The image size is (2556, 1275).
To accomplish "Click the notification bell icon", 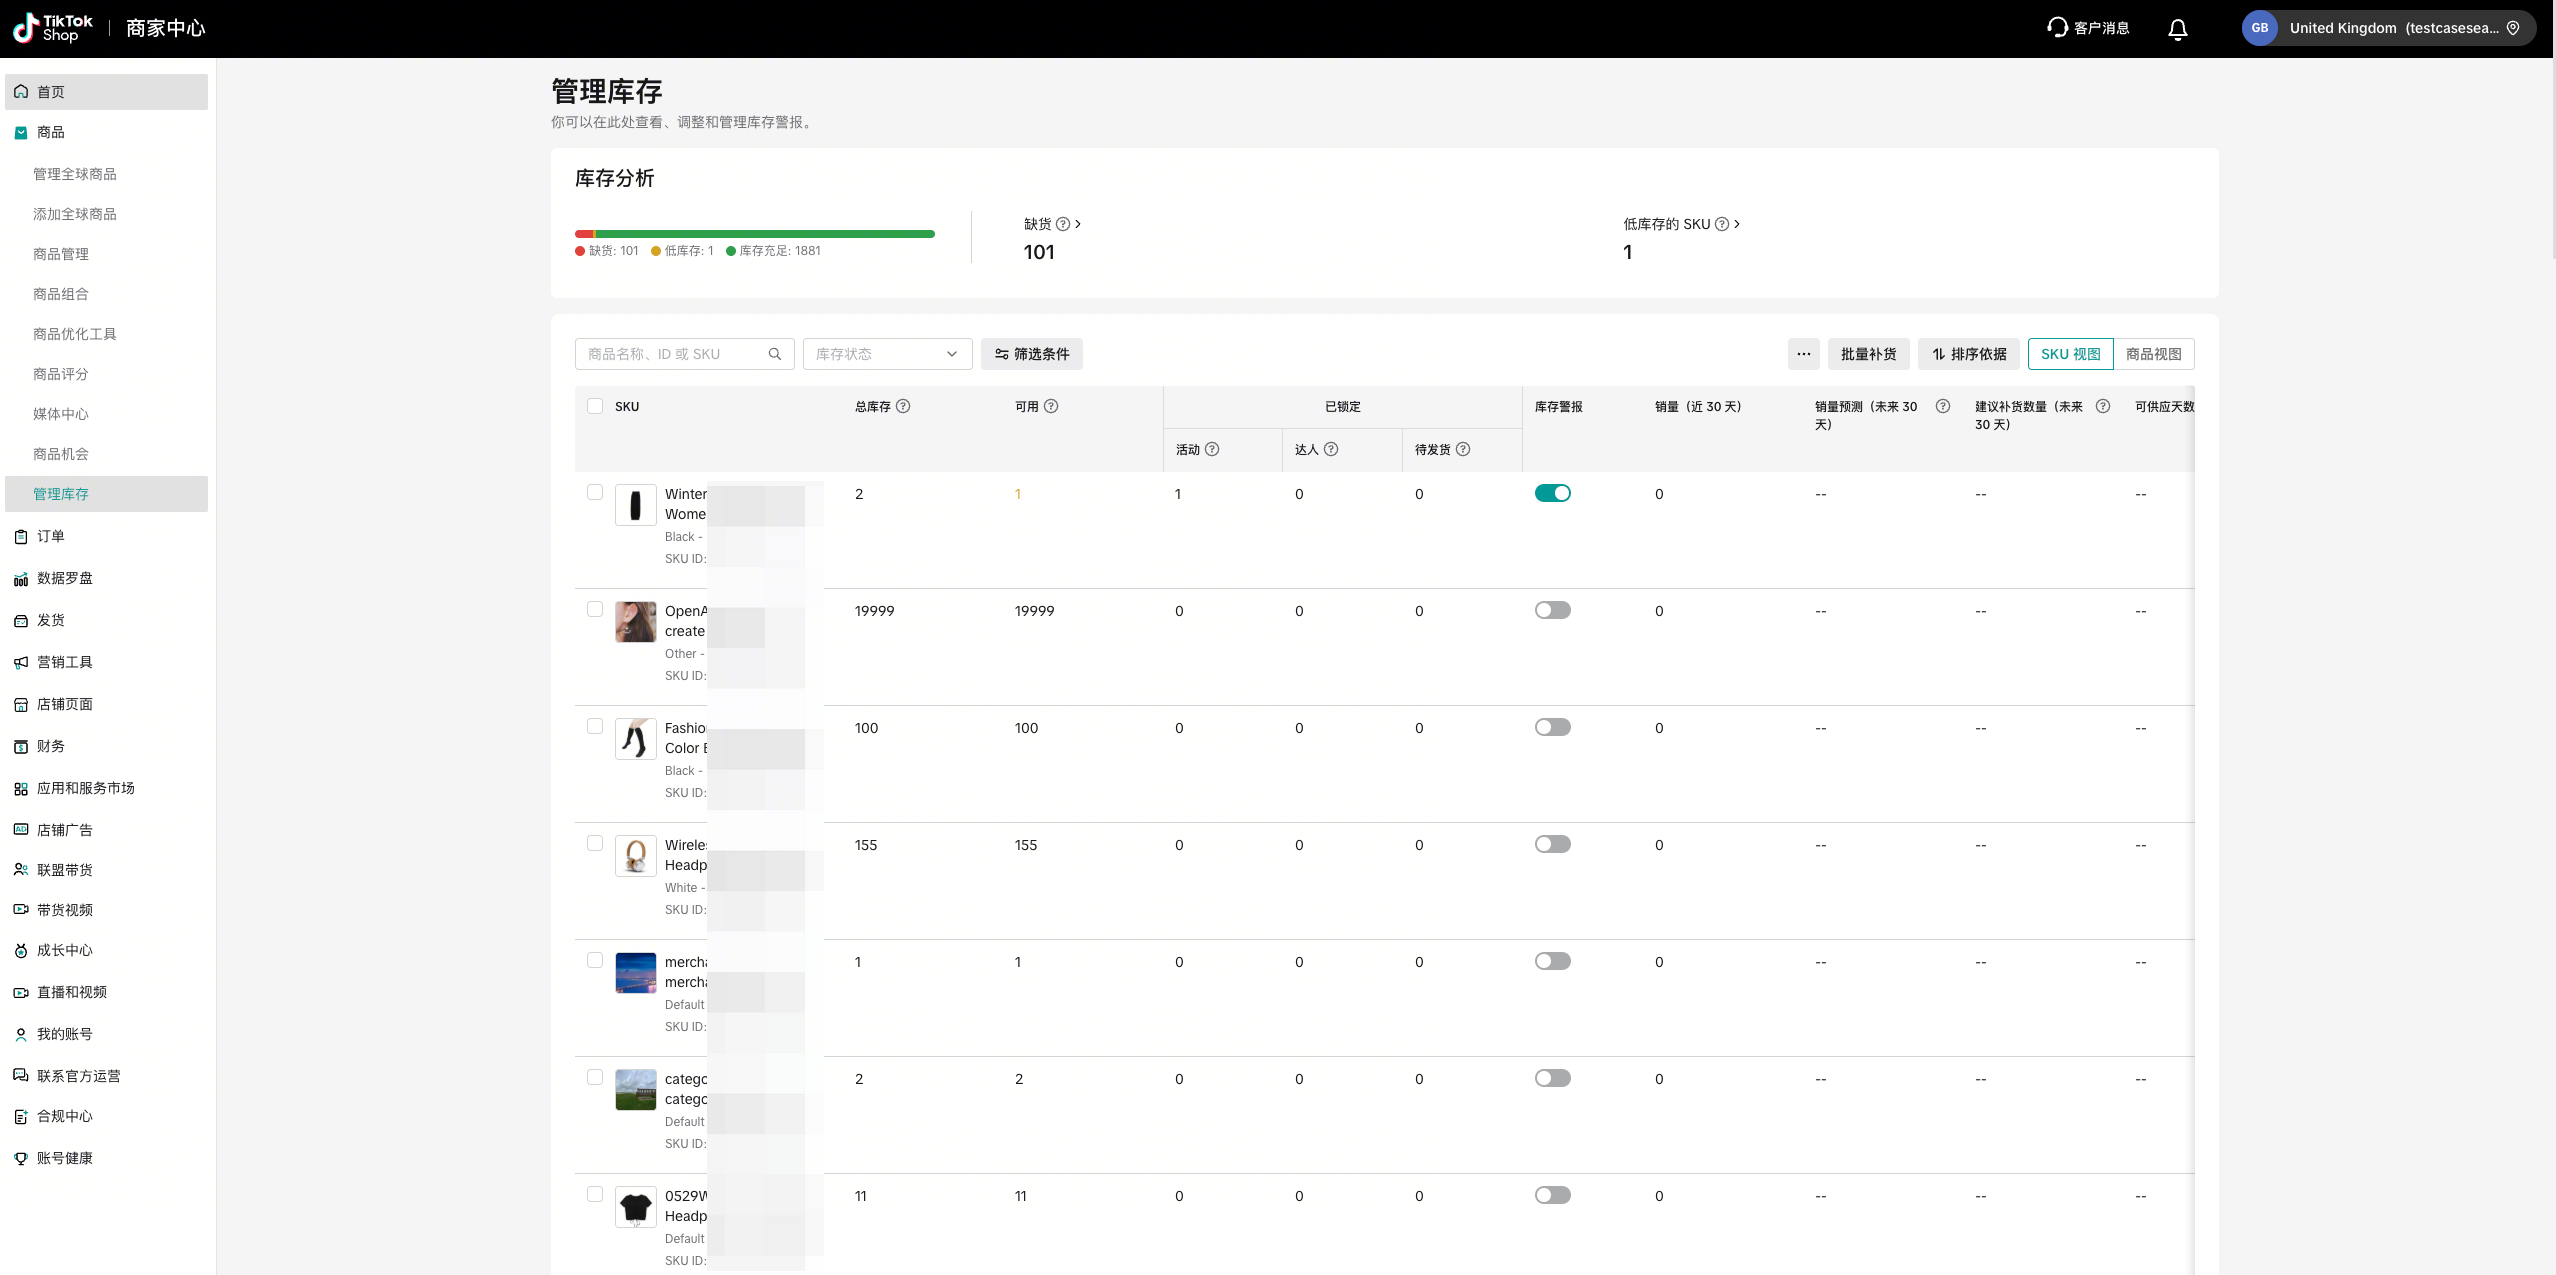I will point(2177,29).
